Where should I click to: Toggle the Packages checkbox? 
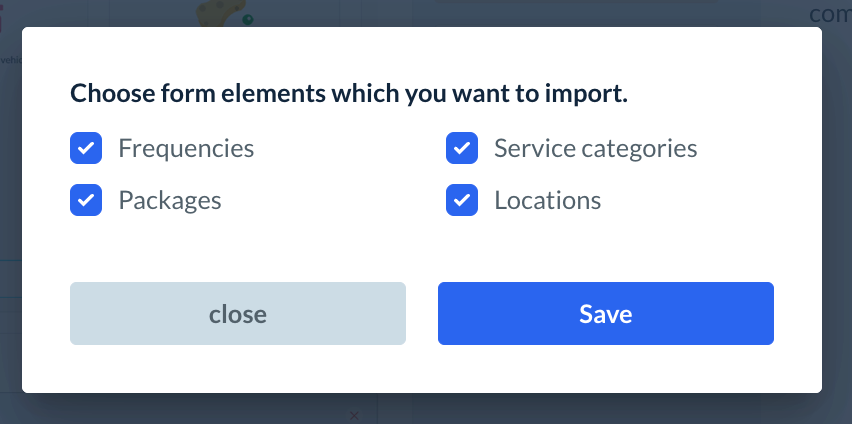coord(86,200)
